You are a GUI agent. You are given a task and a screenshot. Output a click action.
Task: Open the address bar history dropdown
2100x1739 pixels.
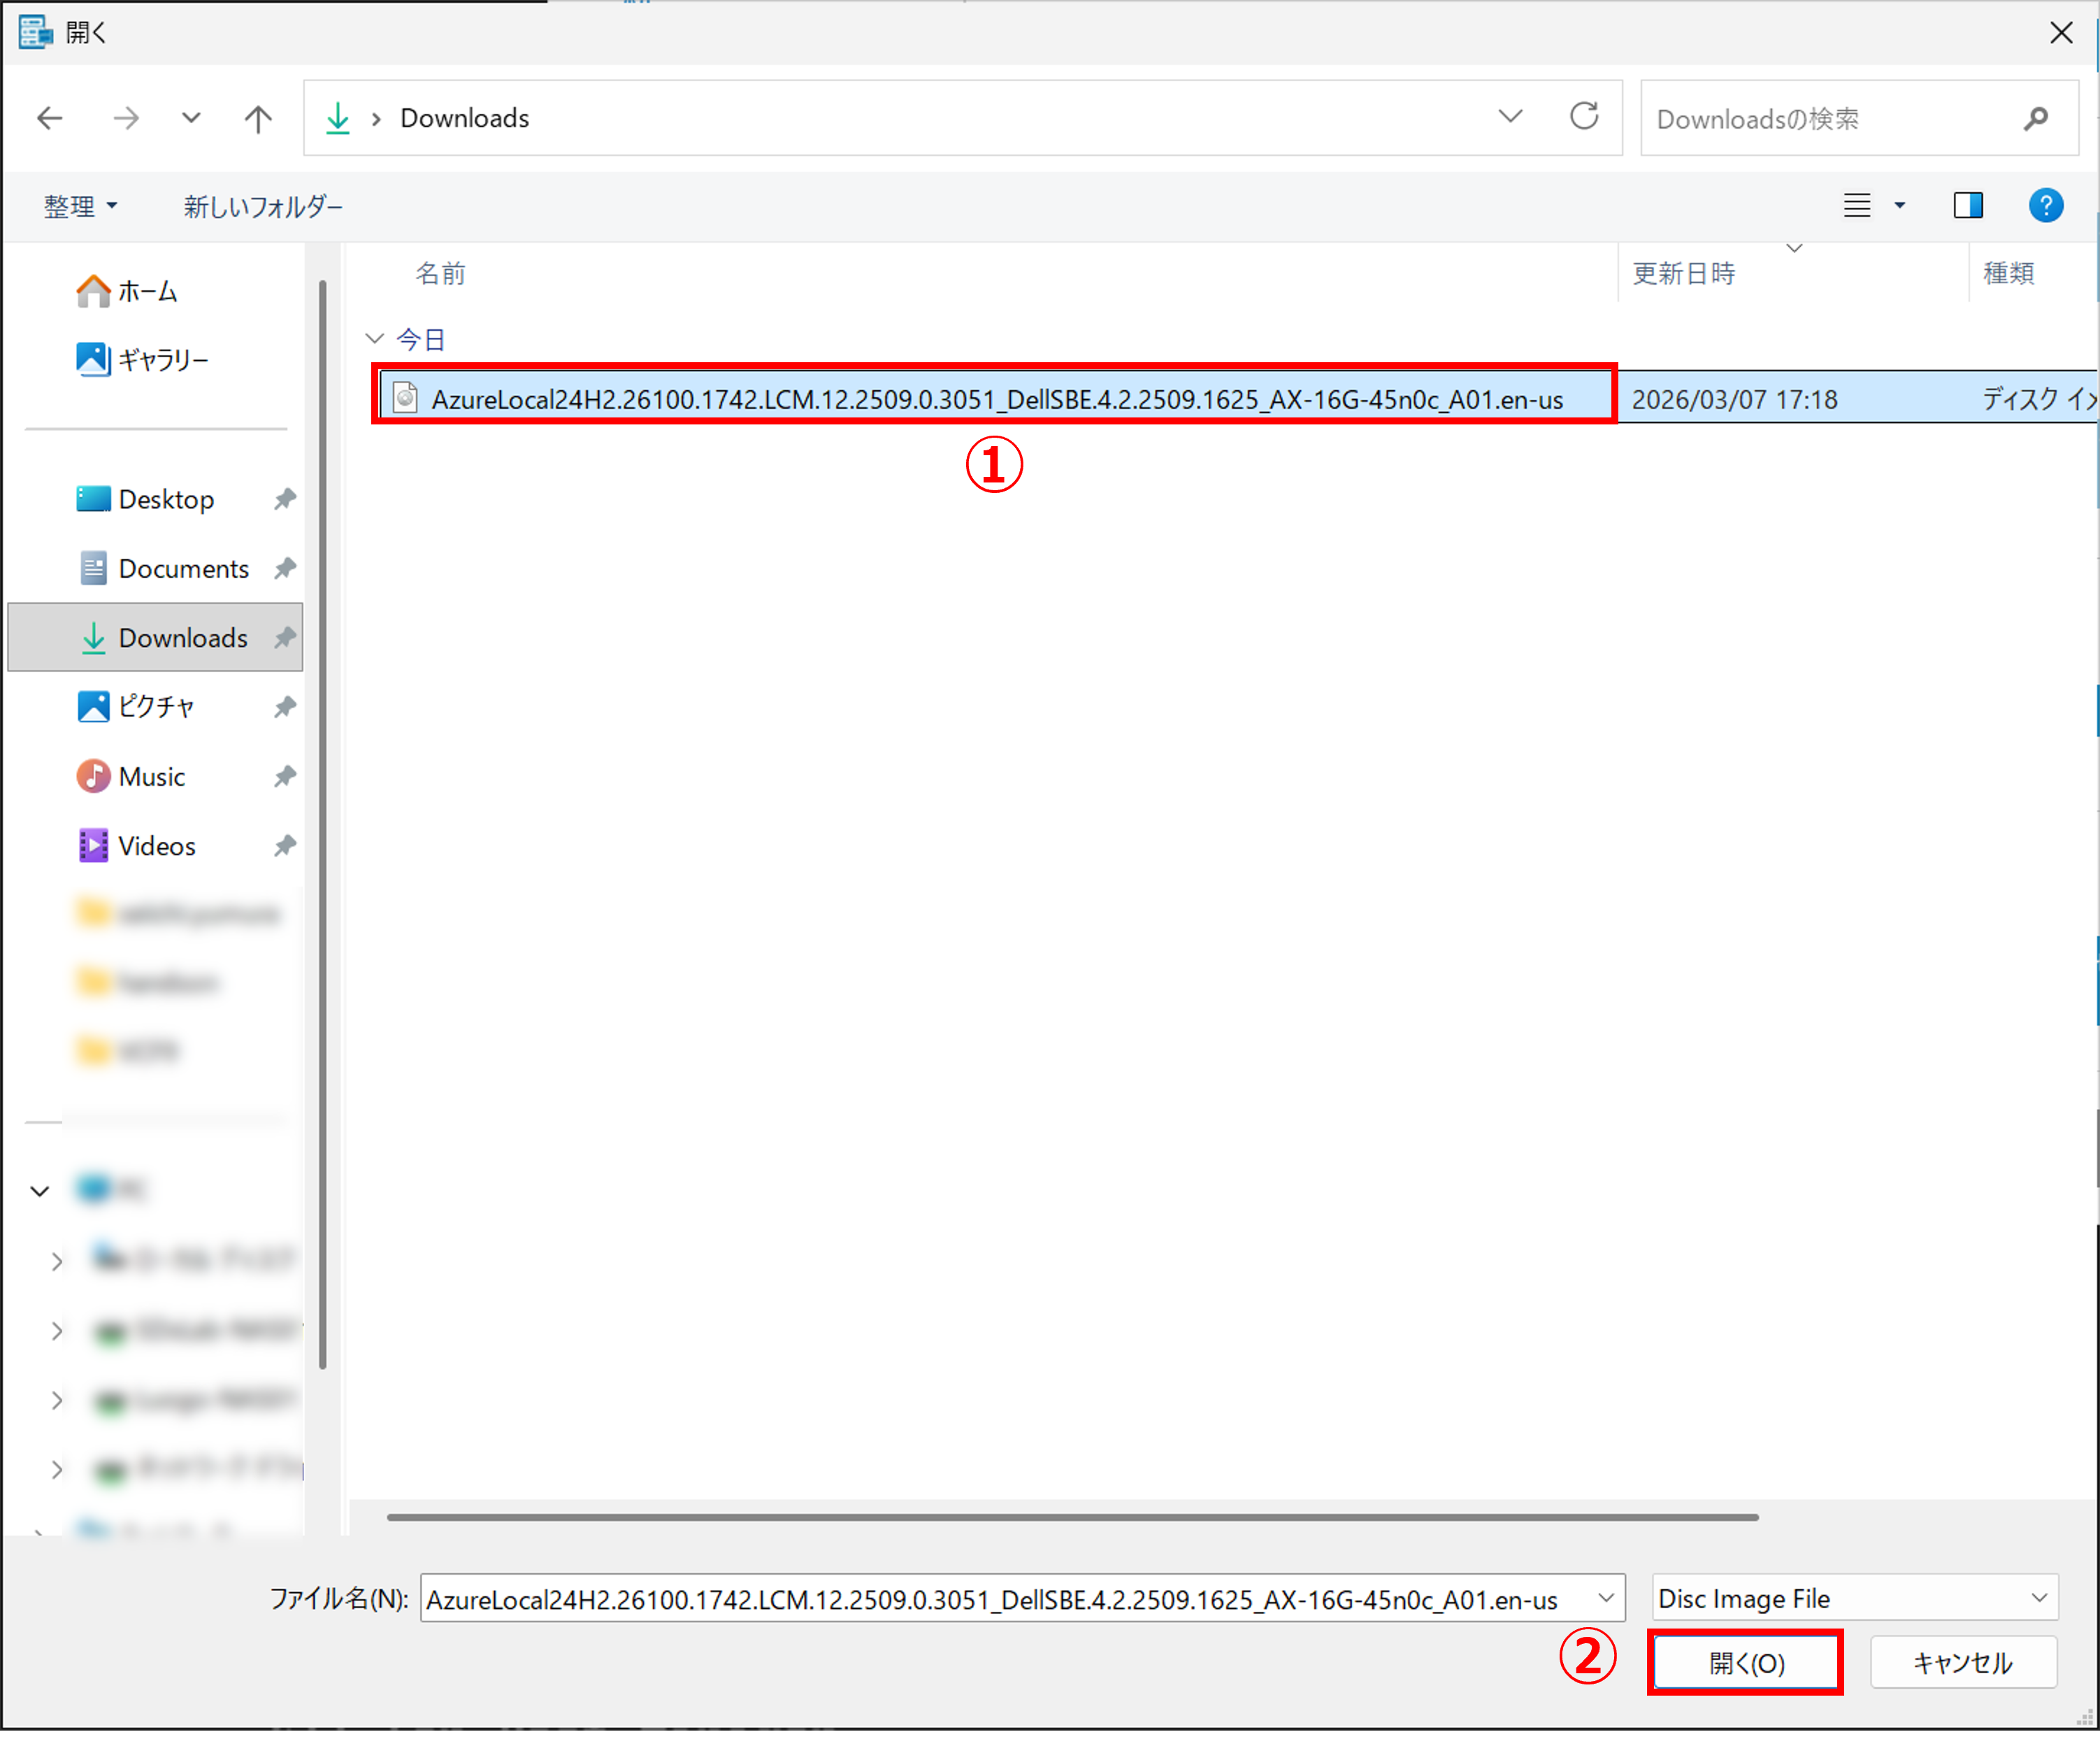(1510, 117)
